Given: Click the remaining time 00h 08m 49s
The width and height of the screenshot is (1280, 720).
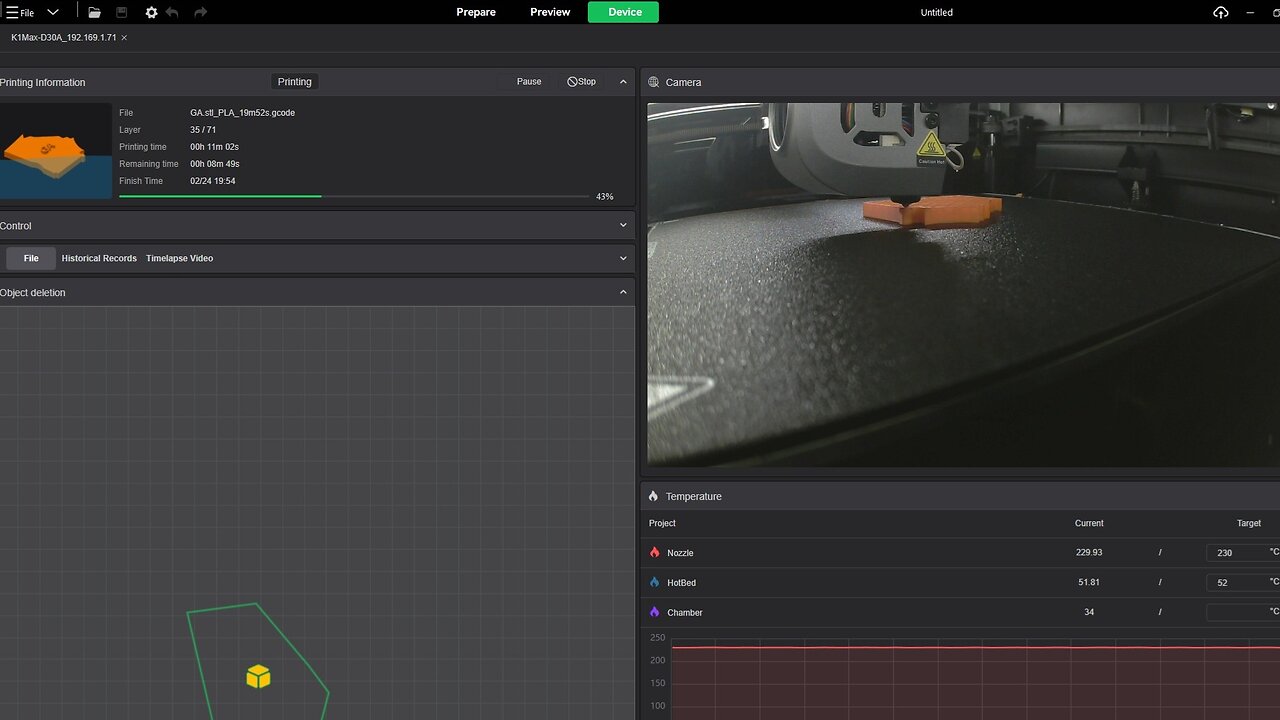Looking at the screenshot, I should 214,164.
